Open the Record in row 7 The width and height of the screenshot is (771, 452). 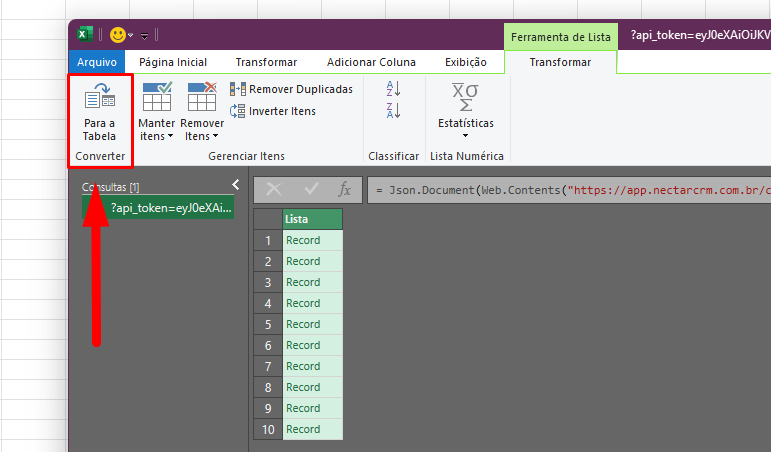303,366
